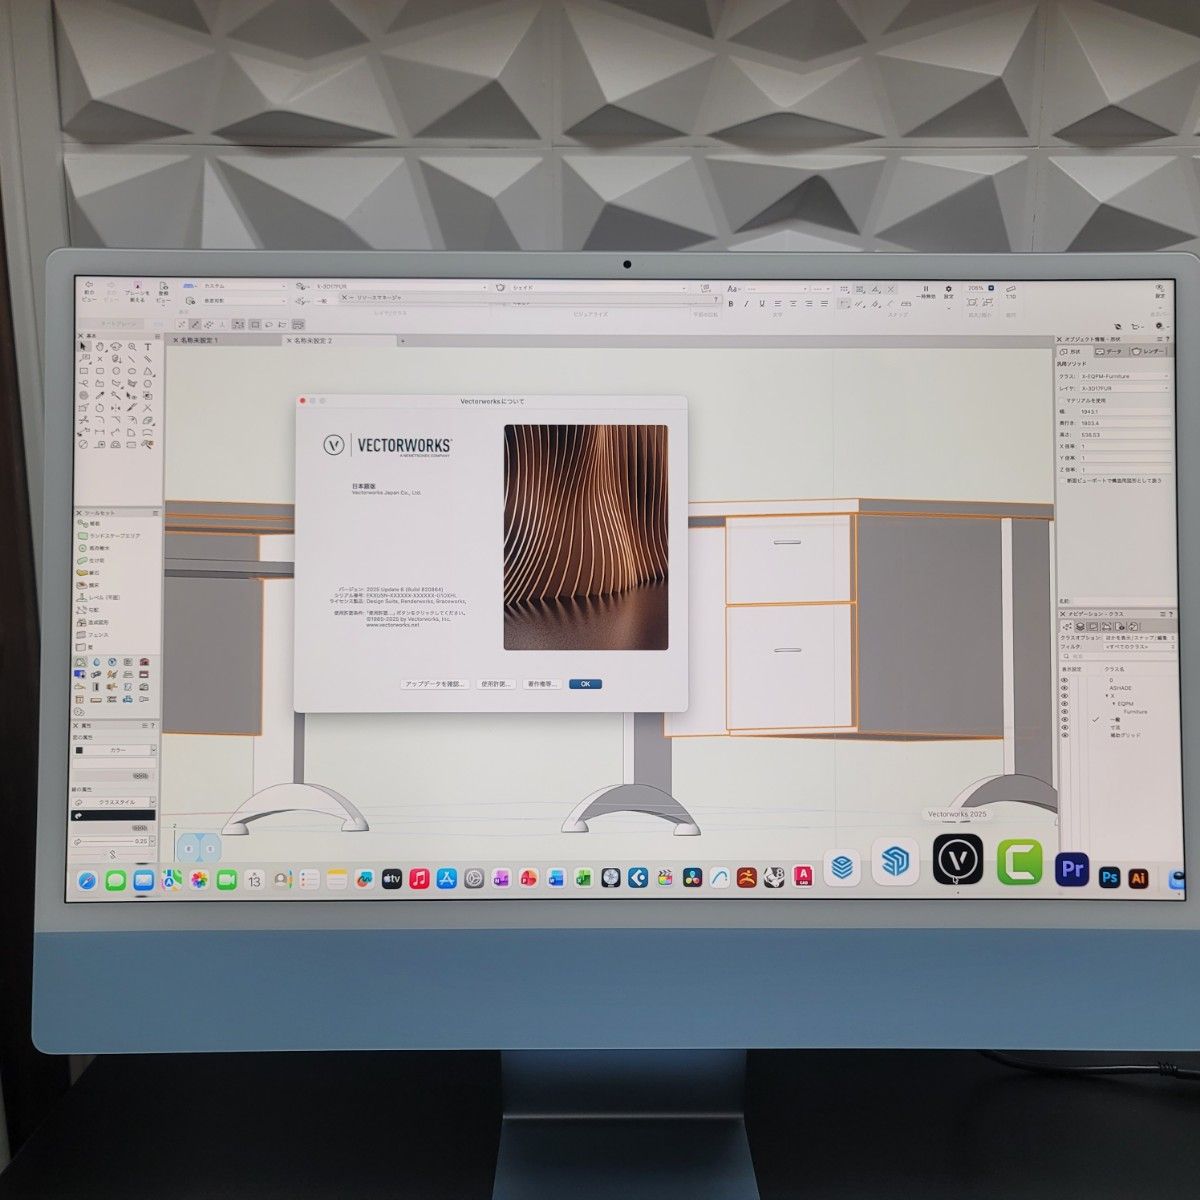Image resolution: width=1200 pixels, height=1200 pixels.
Task: Open Premiere Pro from the Dock
Action: pos(1071,869)
